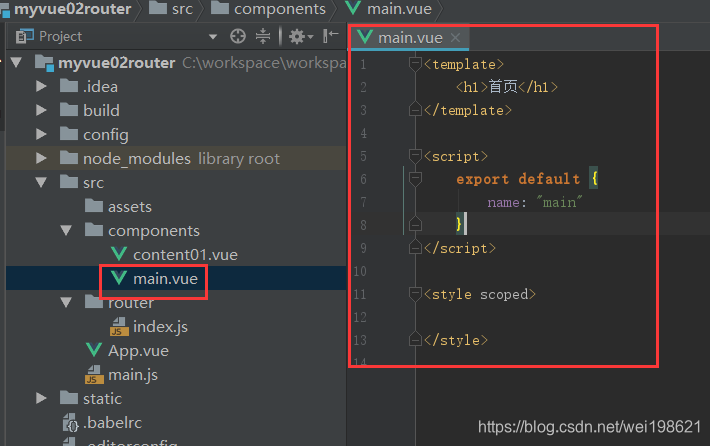710x446 pixels.
Task: Expand the build folder
Action: [x=41, y=110]
